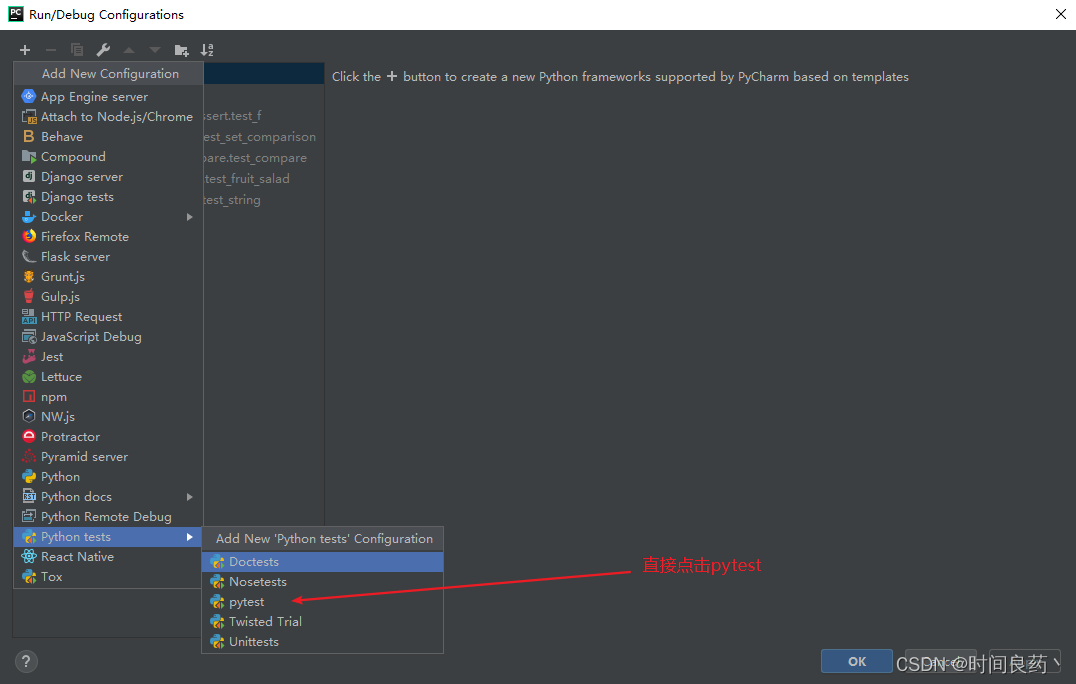Choose Unittests from the submenu
The image size is (1076, 684).
(x=323, y=641)
